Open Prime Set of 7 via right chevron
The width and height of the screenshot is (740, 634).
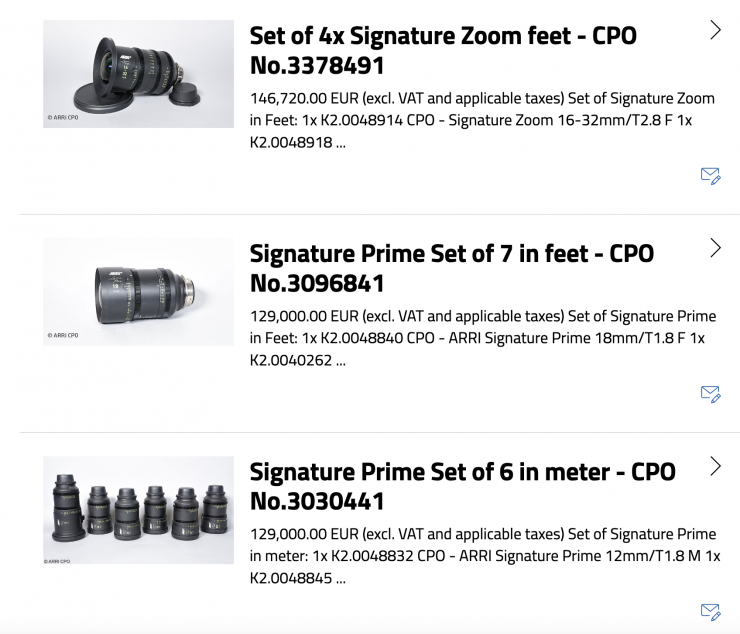coord(715,248)
